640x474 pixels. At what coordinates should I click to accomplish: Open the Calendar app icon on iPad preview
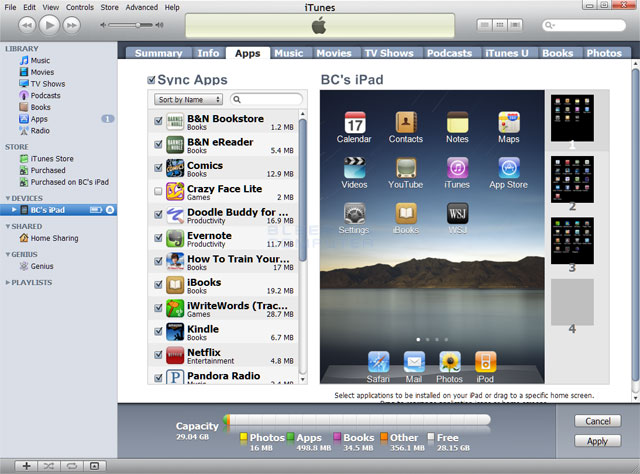pyautogui.click(x=355, y=122)
